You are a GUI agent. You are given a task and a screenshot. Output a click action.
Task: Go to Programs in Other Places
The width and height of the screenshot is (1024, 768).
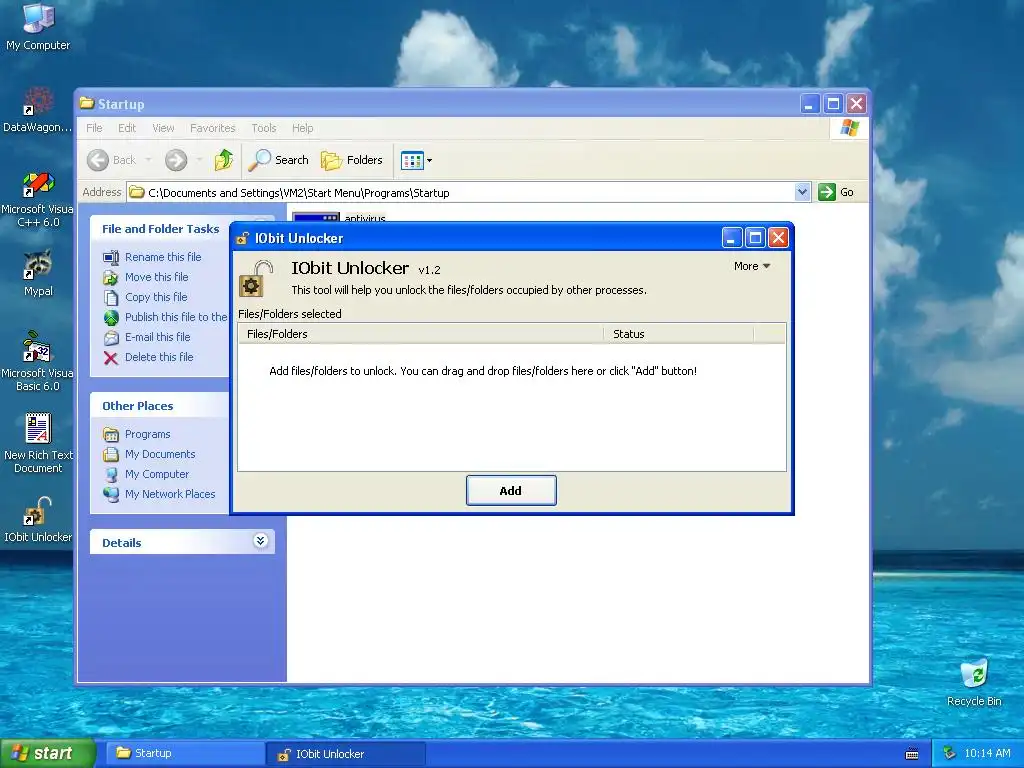[x=148, y=434]
